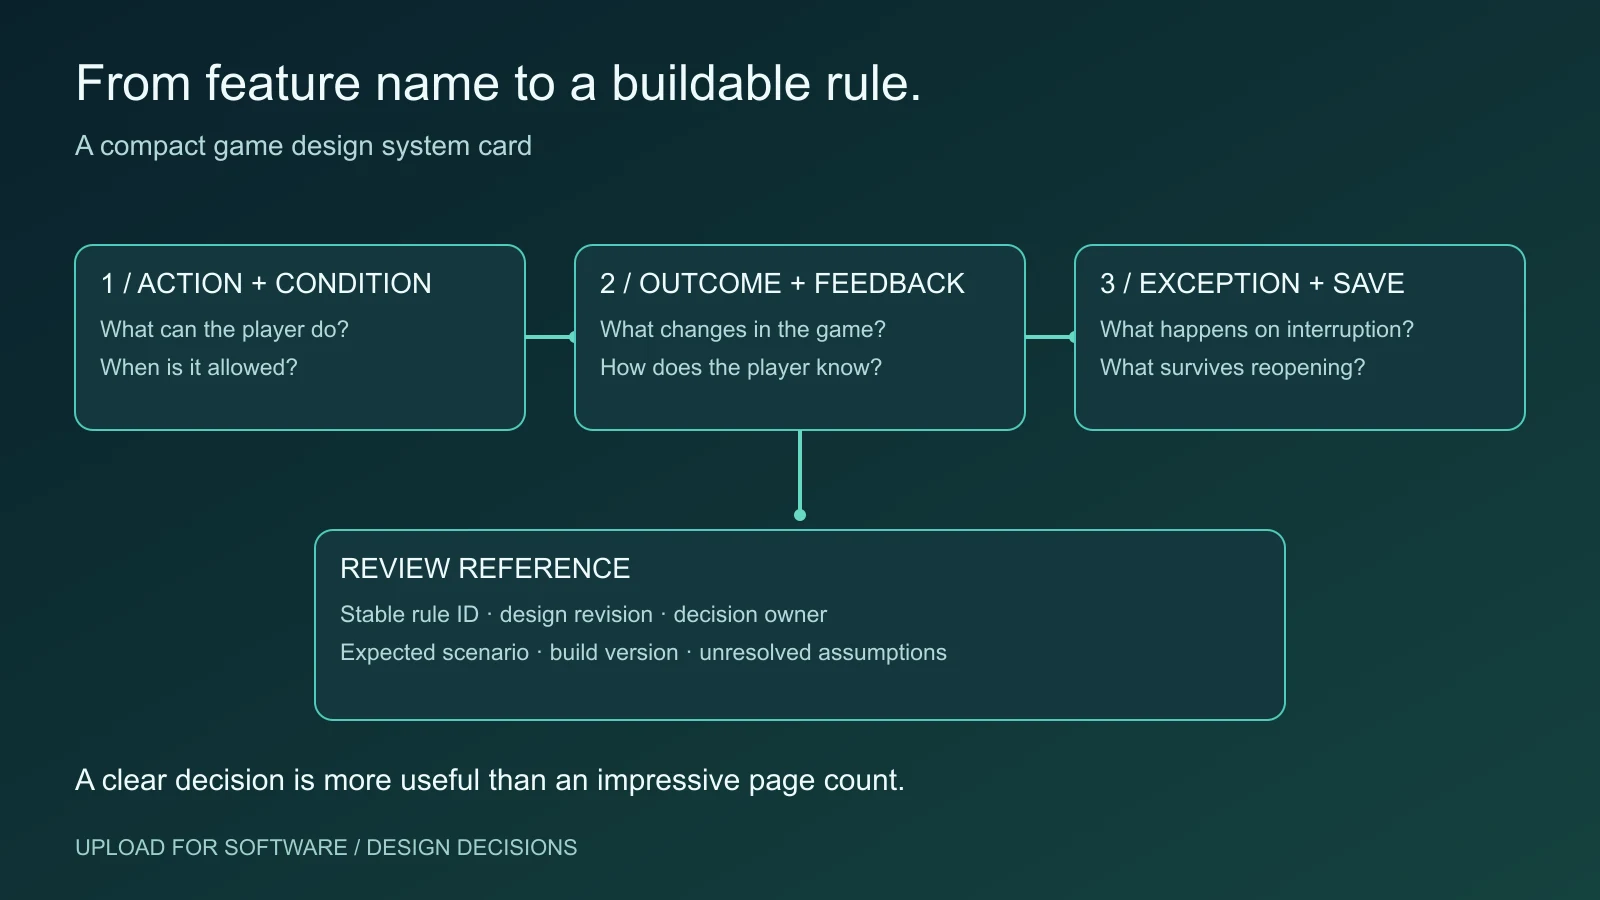Select the subtitle "A compact game design system card"
The width and height of the screenshot is (1600, 900).
tap(303, 146)
